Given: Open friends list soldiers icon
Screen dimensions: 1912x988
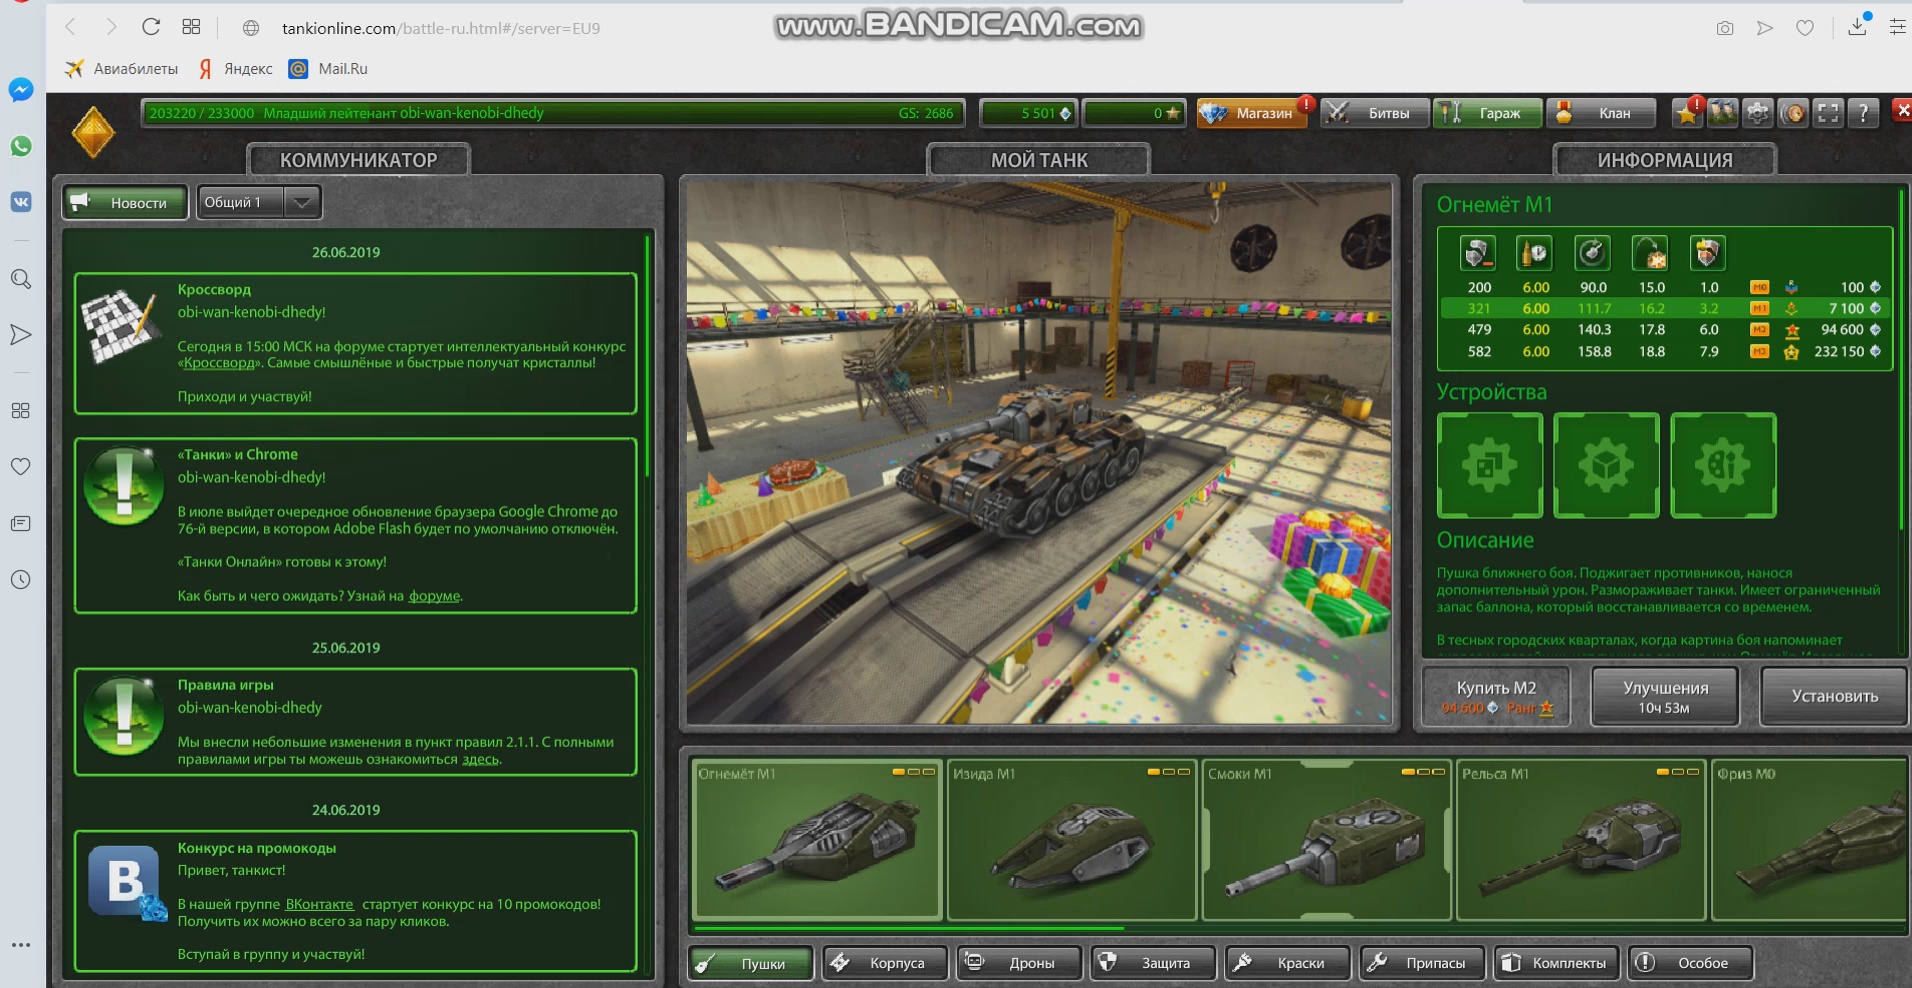Looking at the screenshot, I should [x=1723, y=113].
